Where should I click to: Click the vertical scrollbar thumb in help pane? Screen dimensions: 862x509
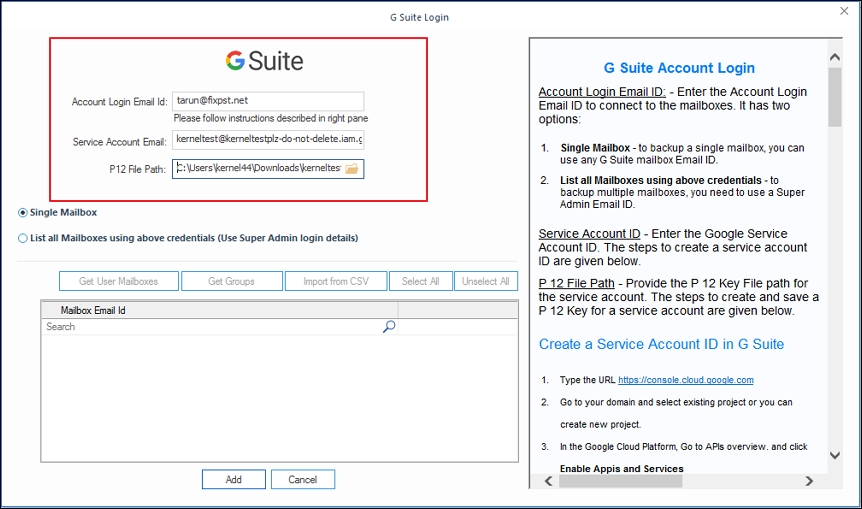(835, 97)
